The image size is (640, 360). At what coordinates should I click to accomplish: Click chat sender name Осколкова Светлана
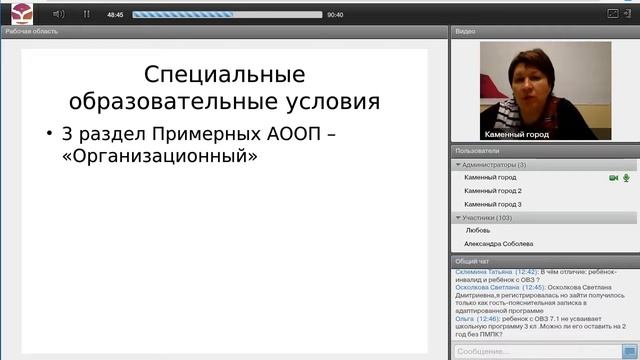click(488, 288)
